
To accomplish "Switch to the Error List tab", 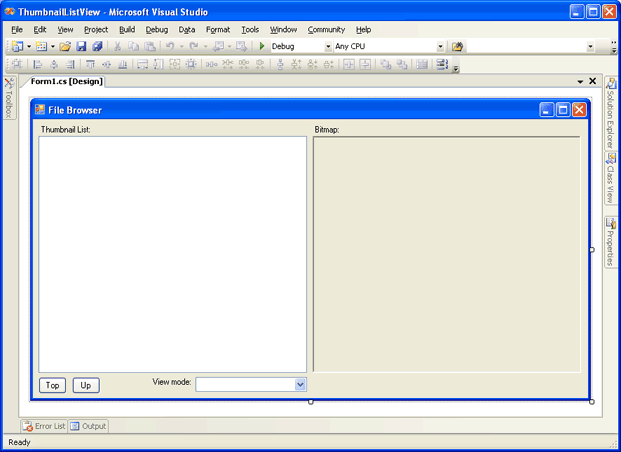I will [44, 426].
